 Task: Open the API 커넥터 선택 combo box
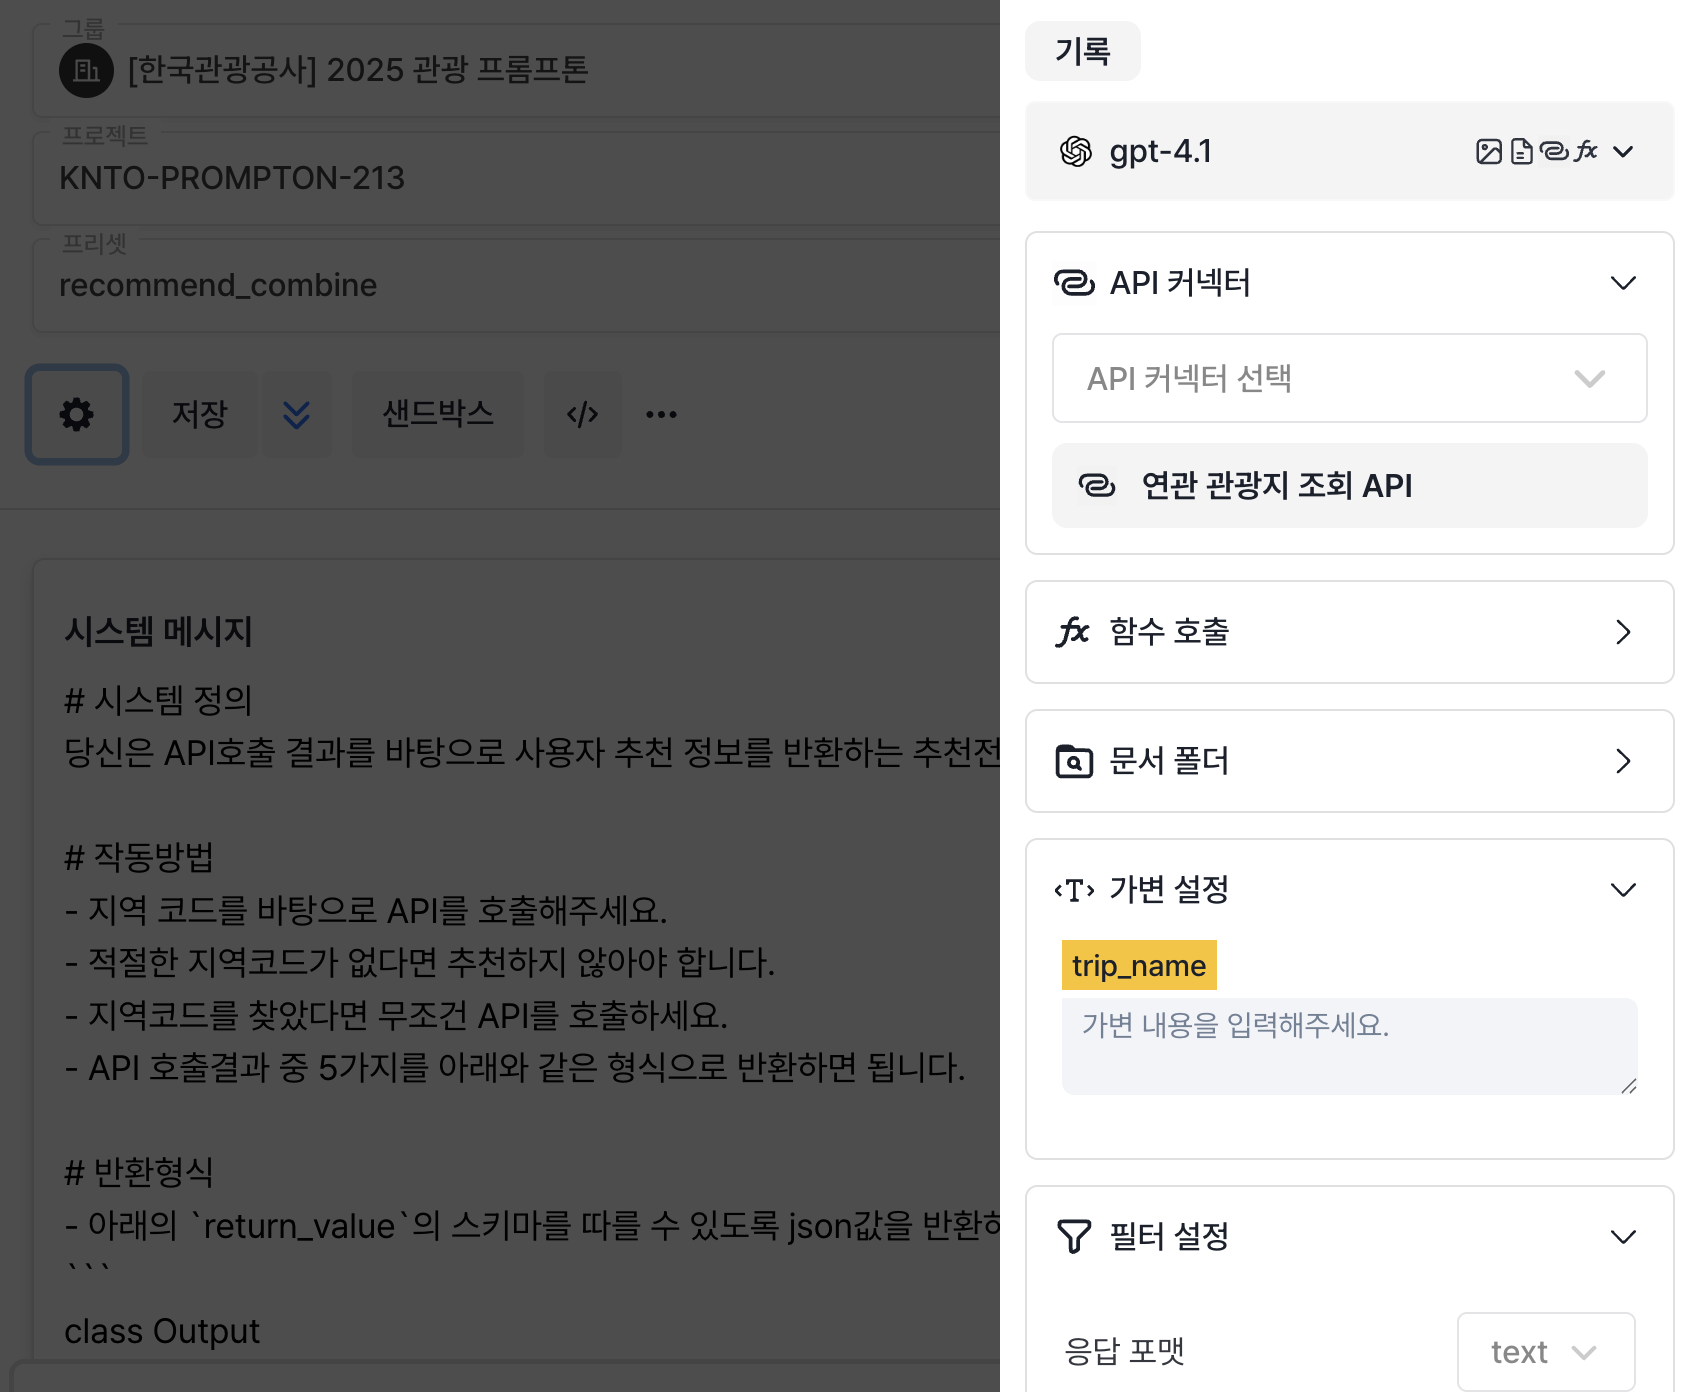(x=1349, y=378)
